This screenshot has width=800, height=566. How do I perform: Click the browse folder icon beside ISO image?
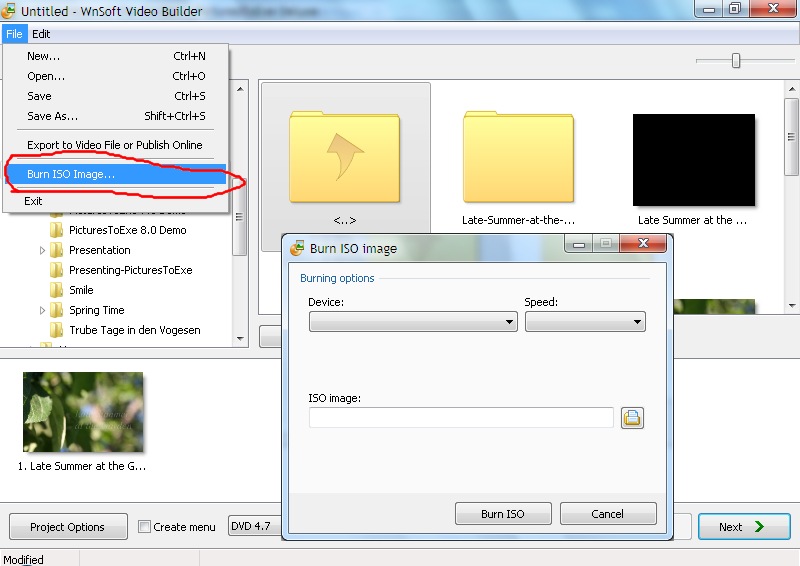(x=632, y=418)
